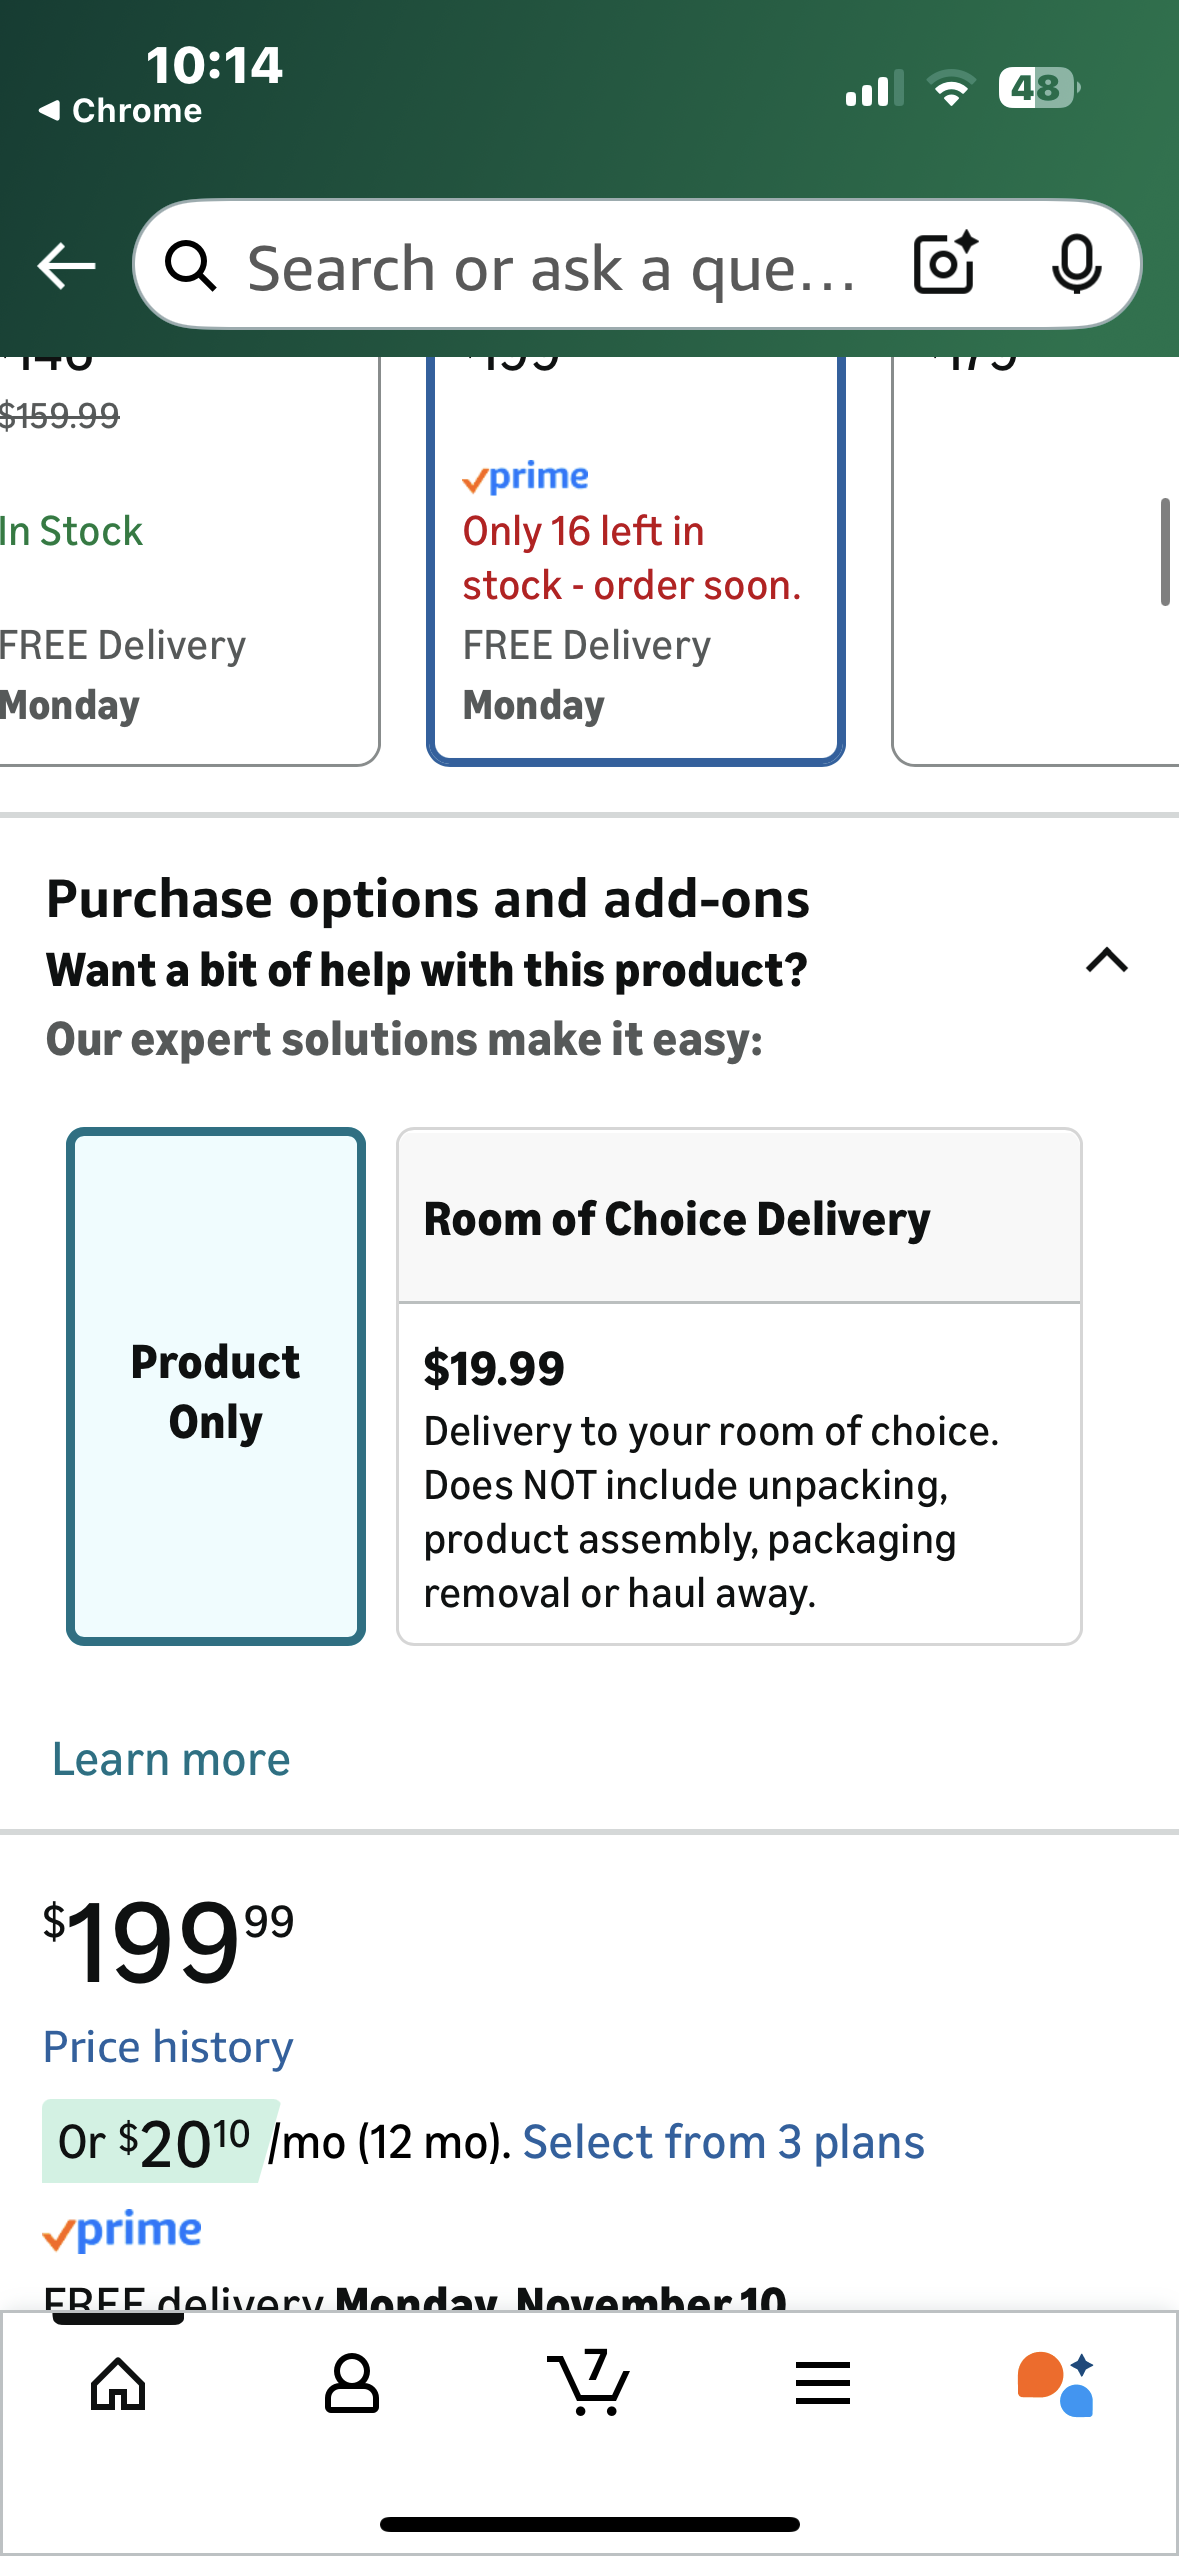This screenshot has width=1179, height=2556.
Task: Tap the microphone voice search icon
Action: pyautogui.click(x=1076, y=264)
